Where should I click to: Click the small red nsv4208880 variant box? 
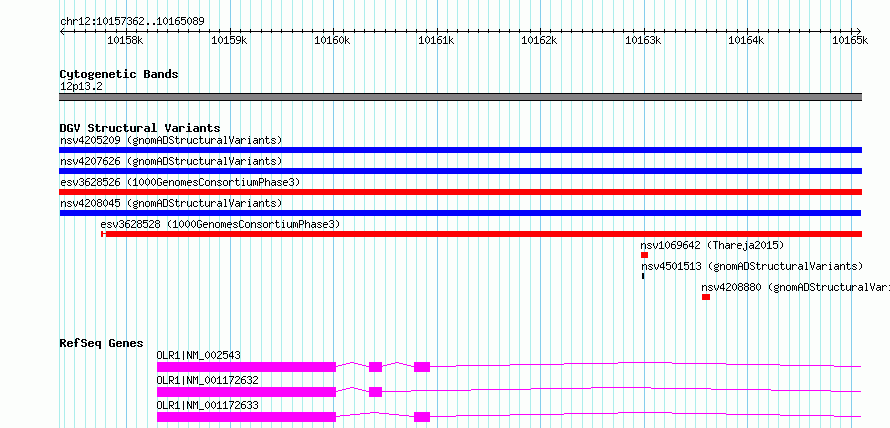coord(706,297)
